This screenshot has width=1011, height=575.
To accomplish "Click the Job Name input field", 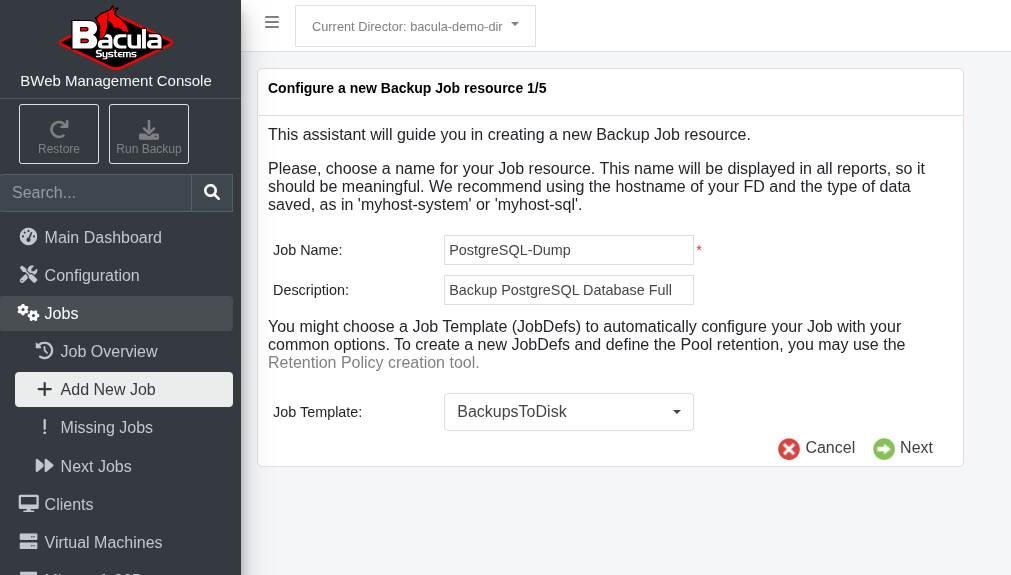I will tap(568, 250).
